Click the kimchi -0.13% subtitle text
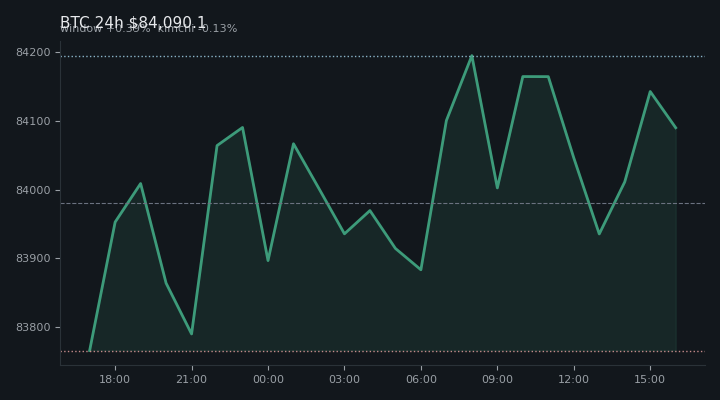This screenshot has width=720, height=400. [x=197, y=28]
